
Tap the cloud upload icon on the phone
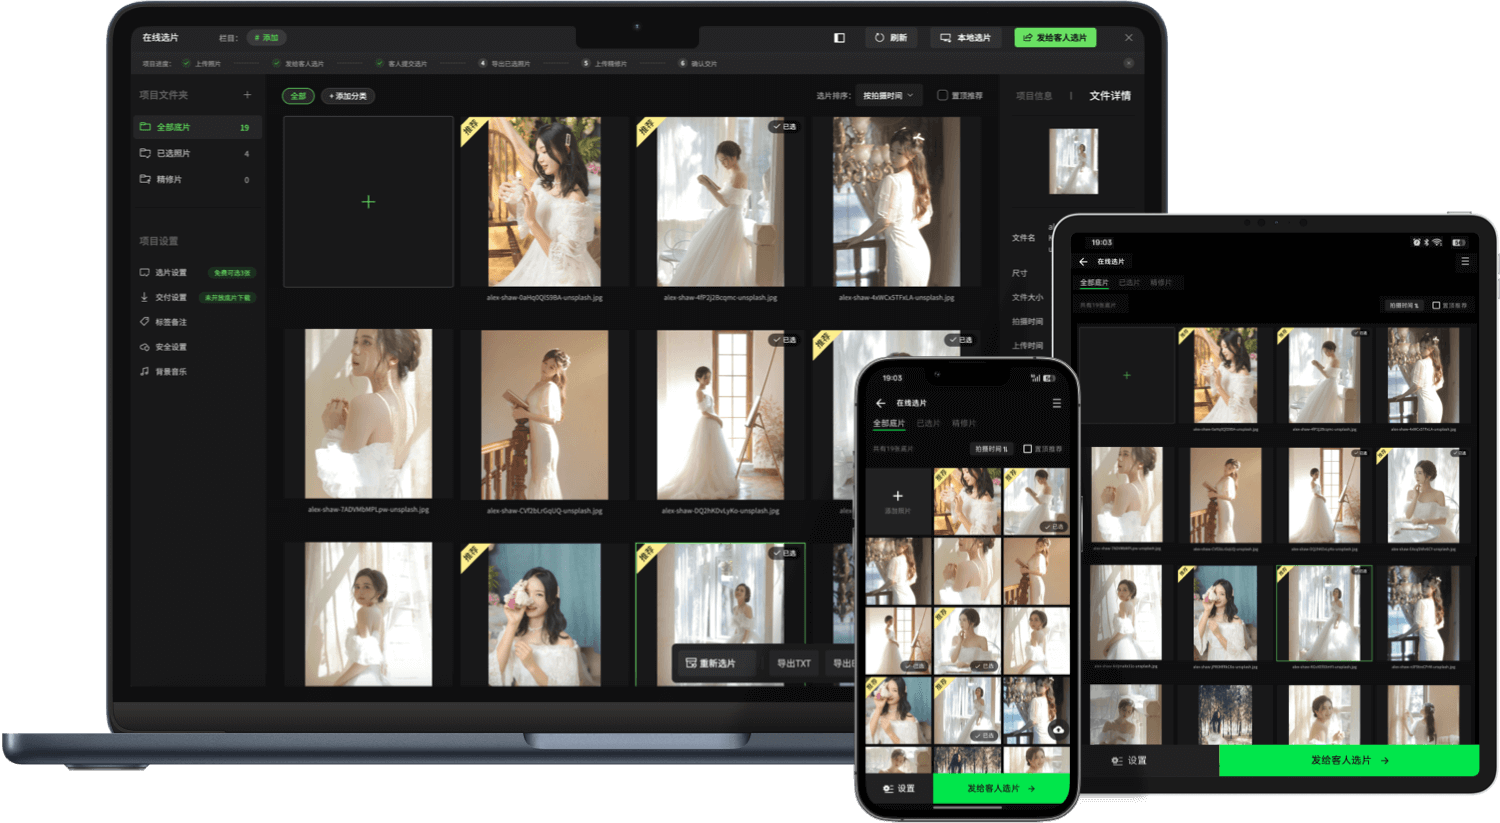click(x=1058, y=730)
